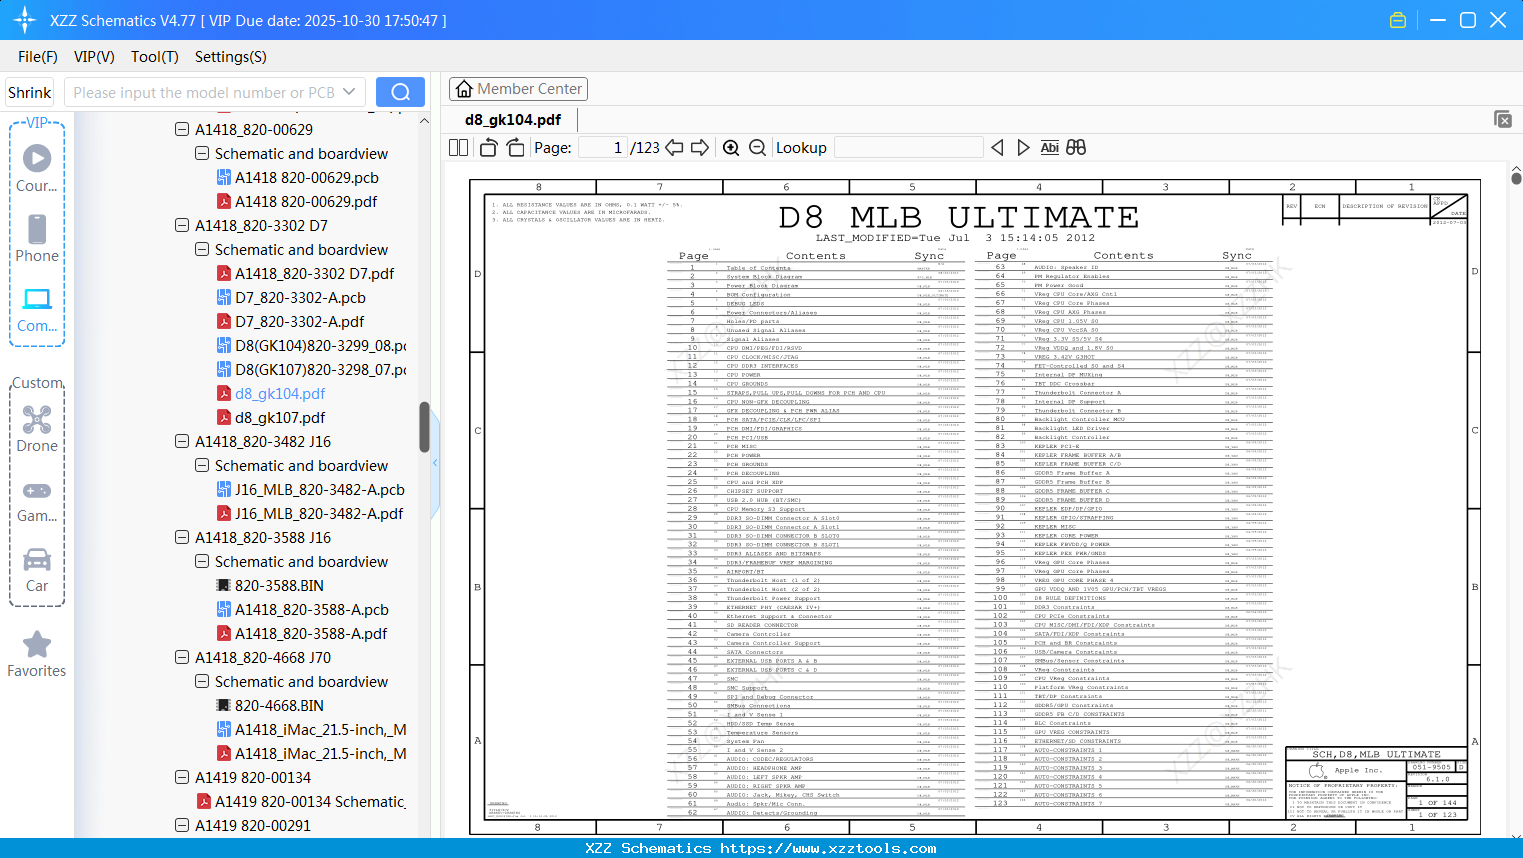Collapse the A1418_820-00629 tree node
Screen dimensions: 1523x858
point(182,130)
